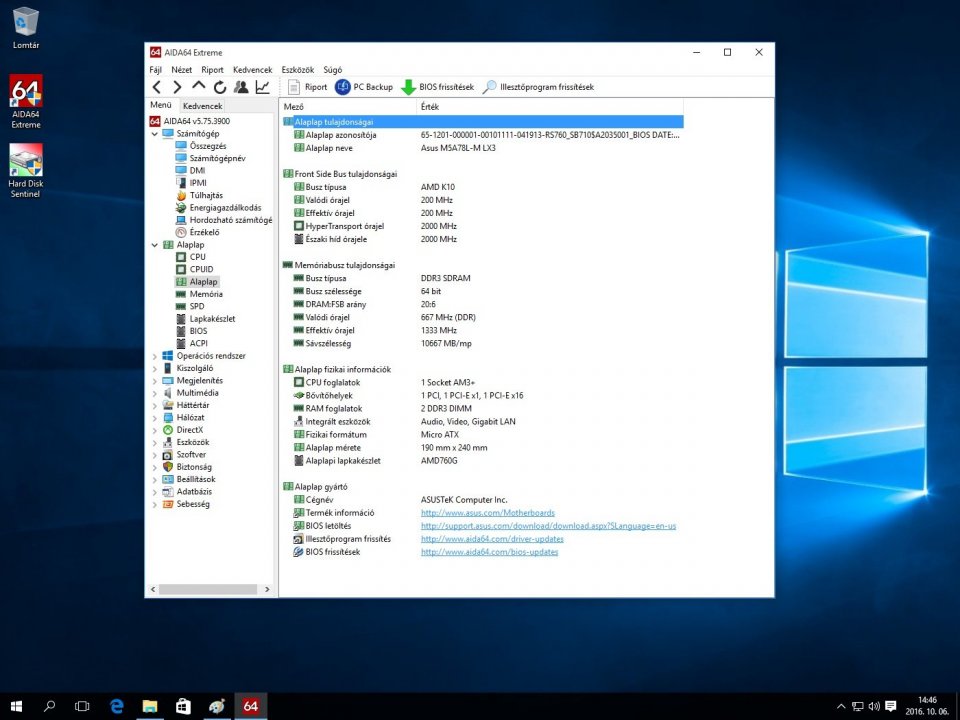This screenshot has width=960, height=720.
Task: Click the users toolbar icon
Action: 241,87
